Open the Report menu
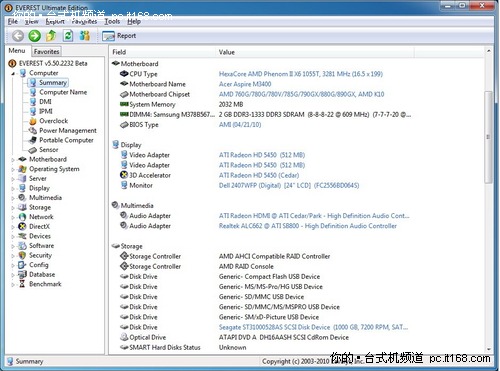 tap(55, 21)
